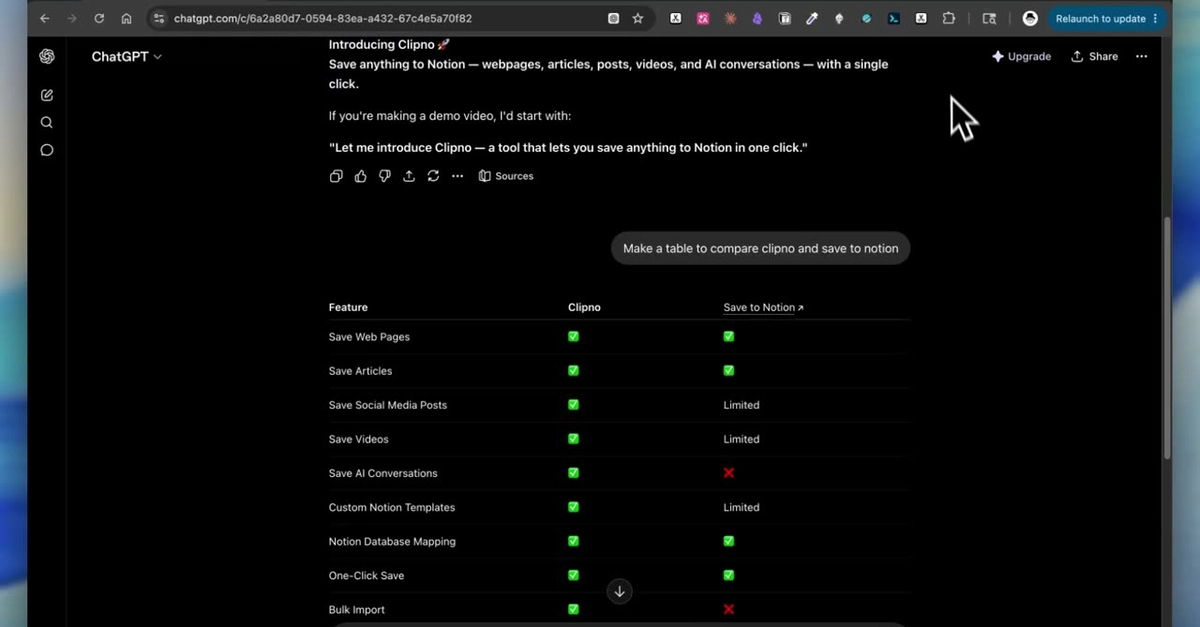Open the terminal prompt extension icon
The image size is (1200, 627).
point(894,18)
